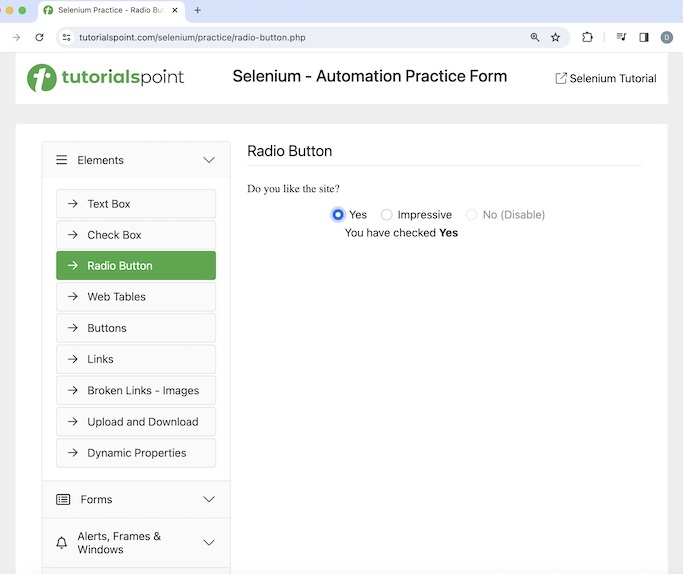Select the Impressive radio button
Screen dimensions: 683x574
(x=387, y=215)
